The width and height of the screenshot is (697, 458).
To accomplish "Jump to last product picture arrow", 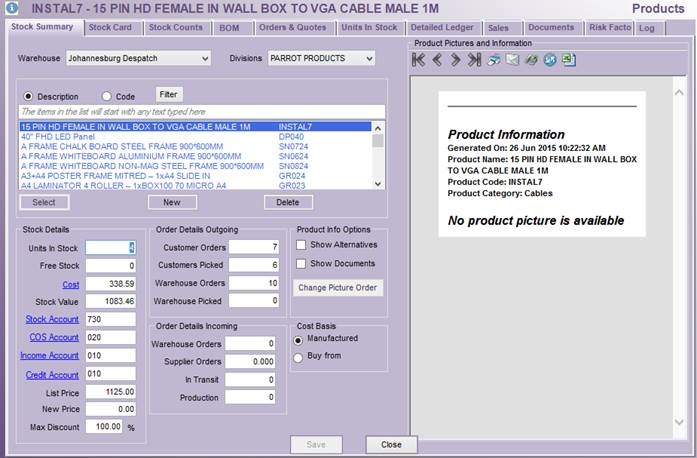I will pos(474,61).
